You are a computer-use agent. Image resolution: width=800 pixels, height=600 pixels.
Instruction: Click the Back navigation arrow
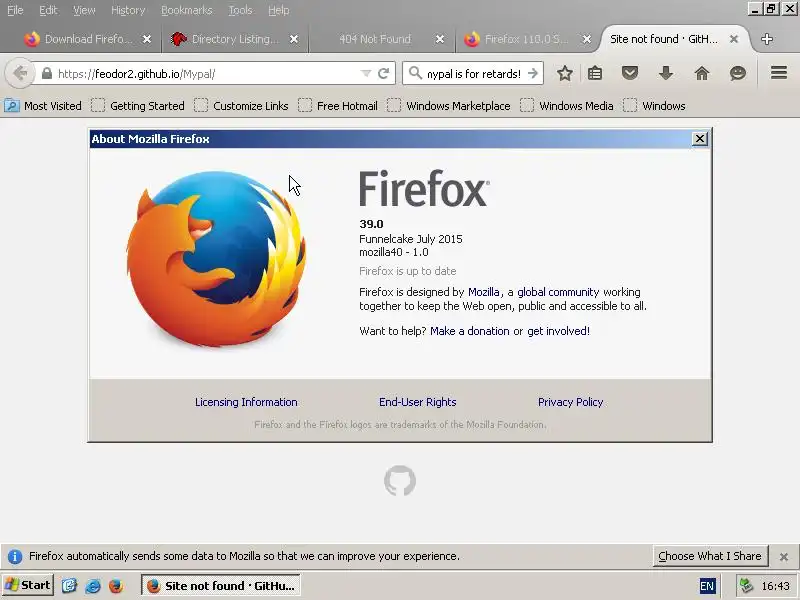(20, 73)
